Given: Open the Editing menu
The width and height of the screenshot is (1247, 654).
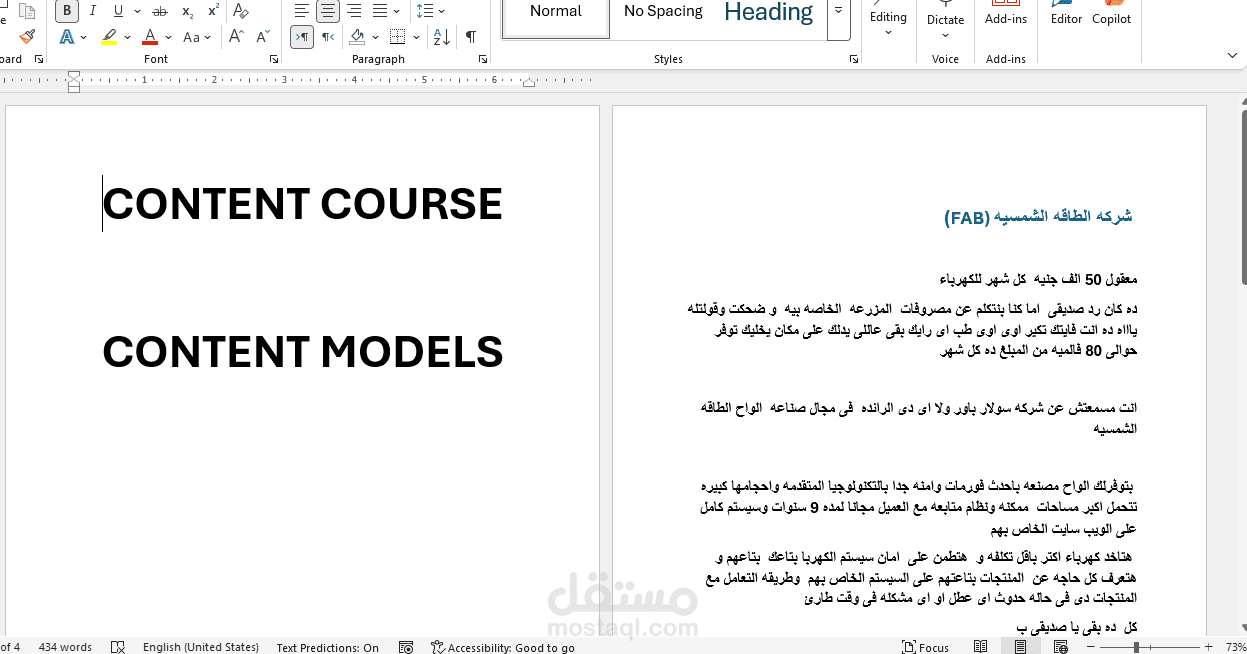Looking at the screenshot, I should click(888, 20).
